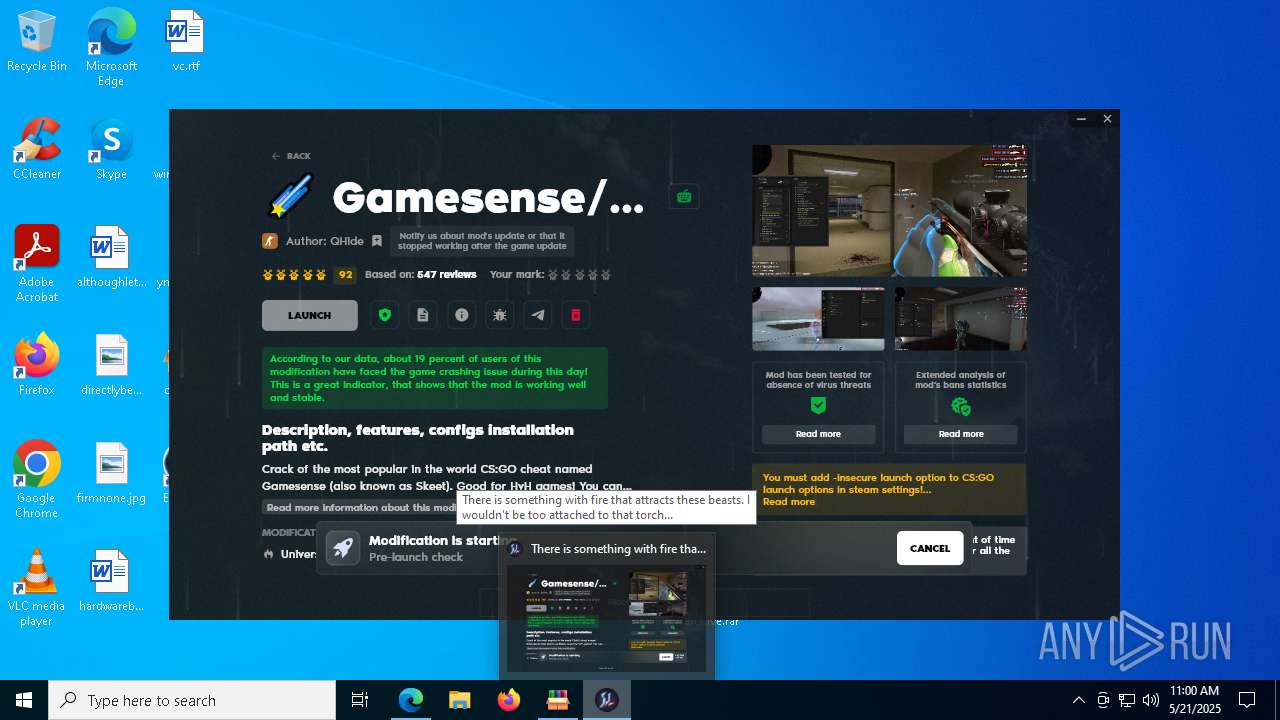Click the notify about mod's update button

[482, 241]
